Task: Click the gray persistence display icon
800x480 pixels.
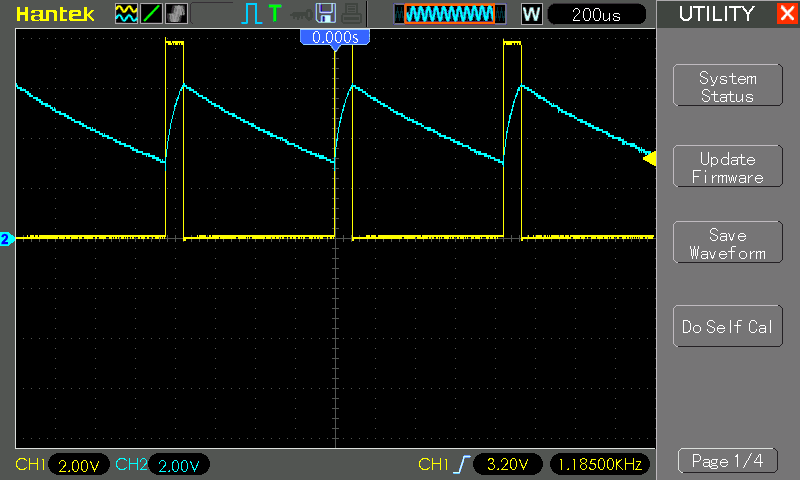Action: [177, 14]
